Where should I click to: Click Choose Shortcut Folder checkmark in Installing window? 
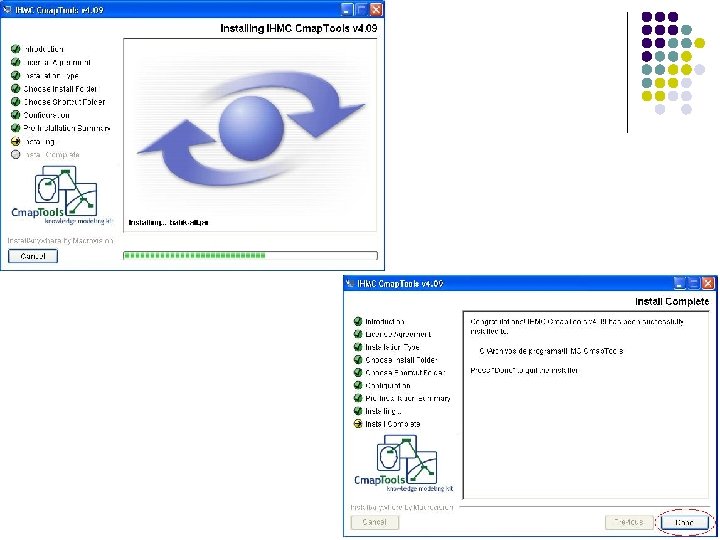pyautogui.click(x=16, y=101)
